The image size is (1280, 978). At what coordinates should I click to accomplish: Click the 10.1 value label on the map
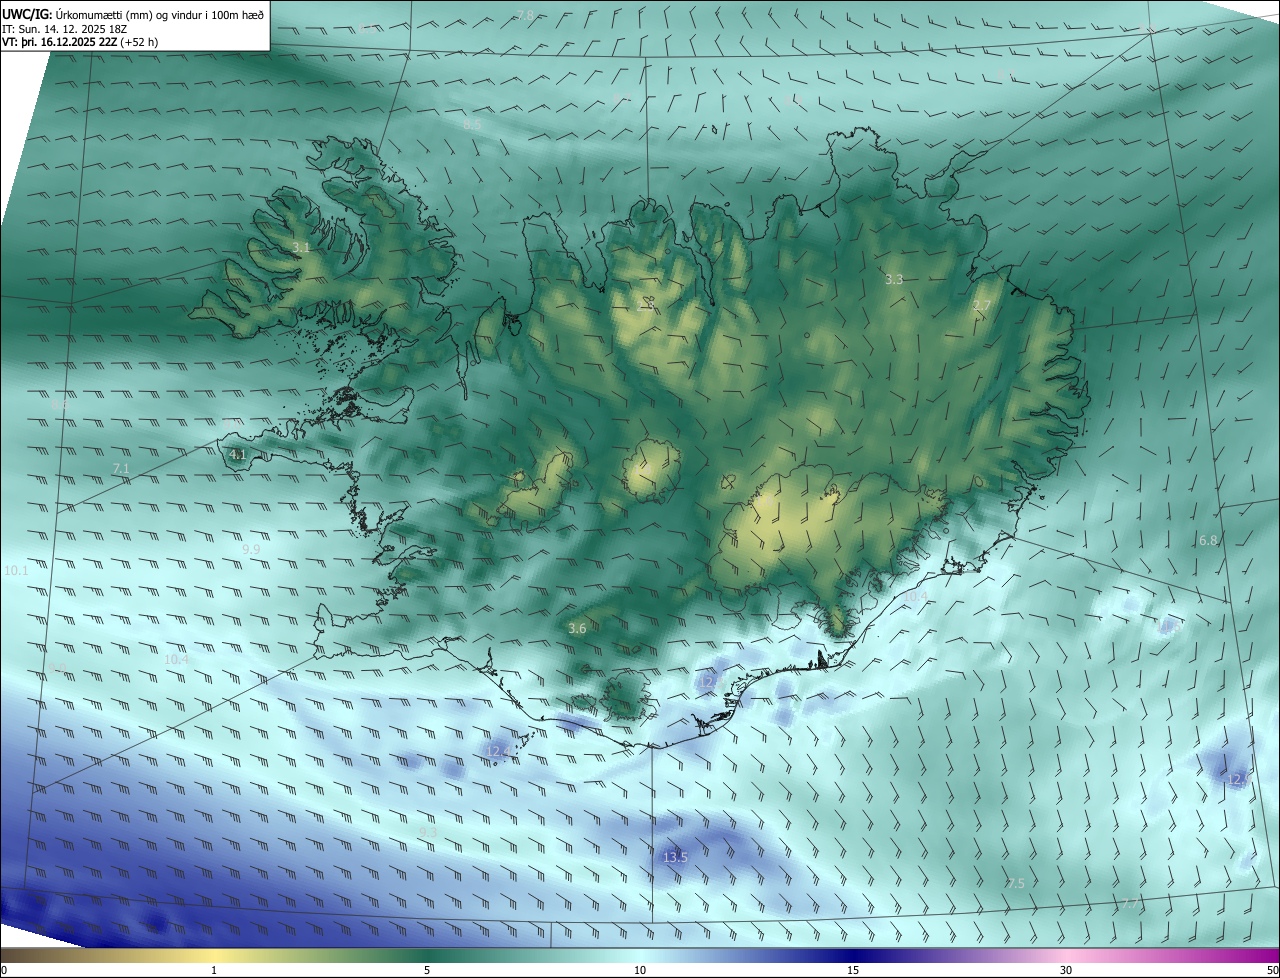17,571
